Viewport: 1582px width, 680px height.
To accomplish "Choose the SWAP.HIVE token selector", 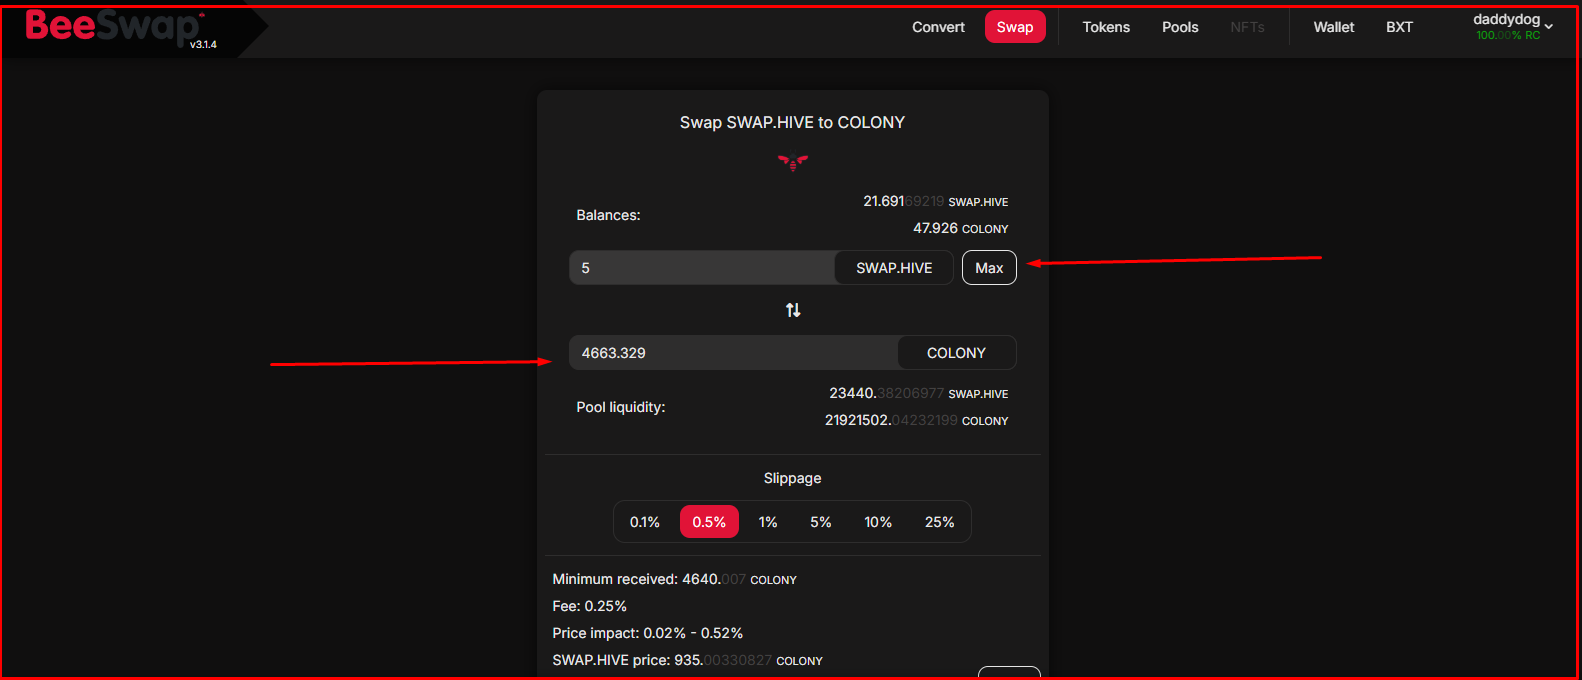I will click(x=894, y=268).
